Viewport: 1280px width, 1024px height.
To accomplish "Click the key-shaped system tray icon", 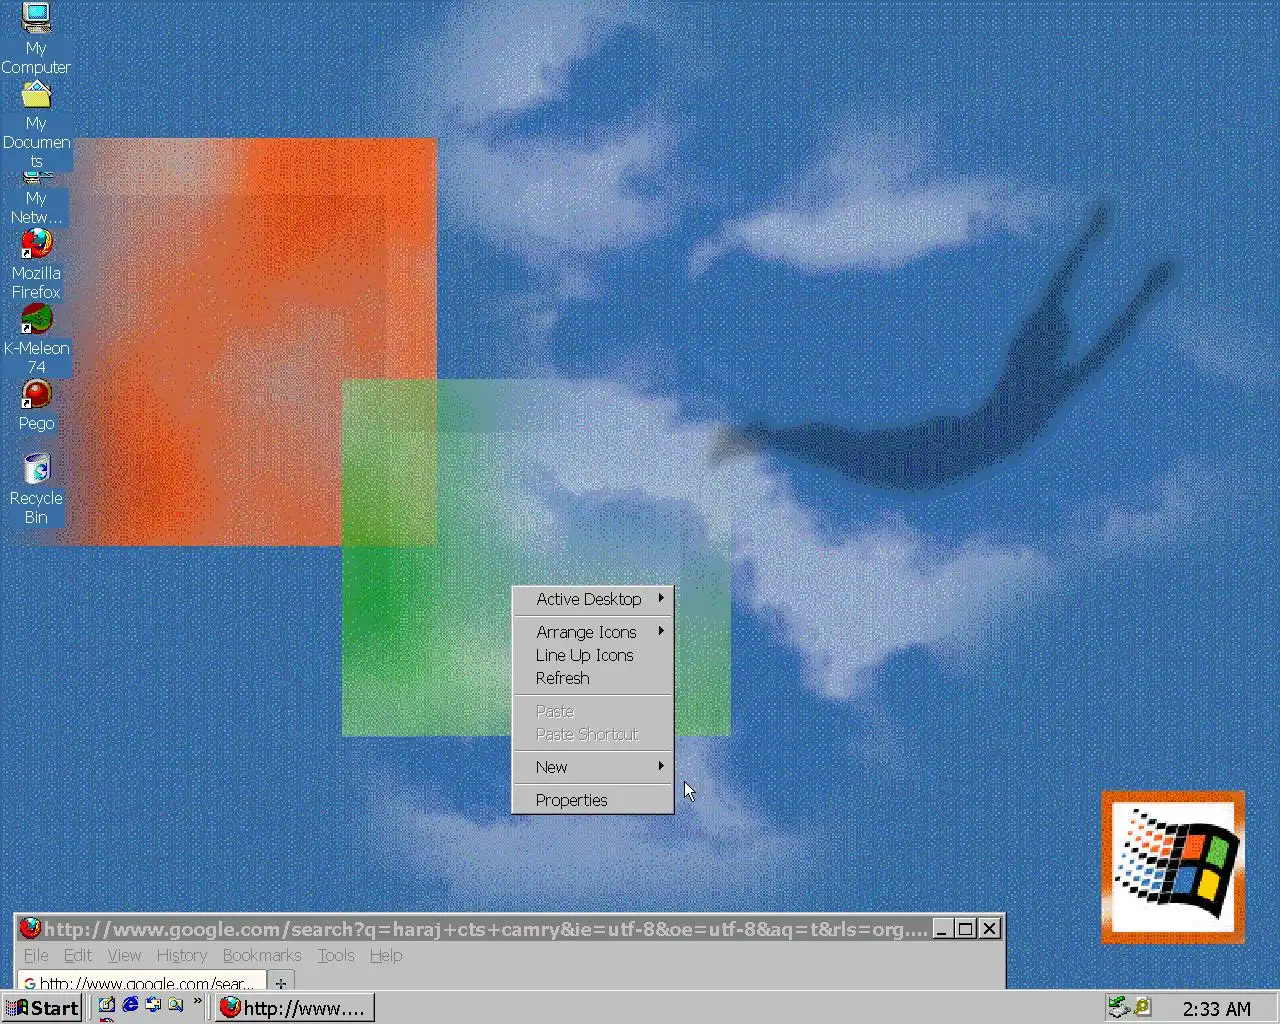I will click(1142, 1007).
